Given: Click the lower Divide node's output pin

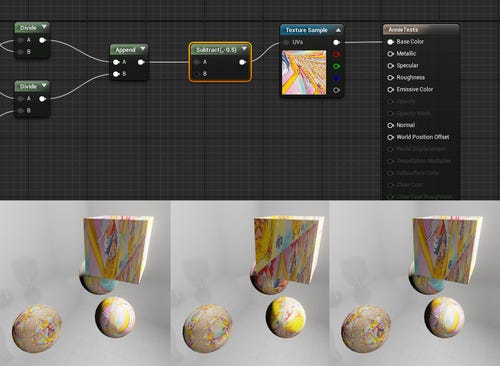Looking at the screenshot, I should pos(42,99).
